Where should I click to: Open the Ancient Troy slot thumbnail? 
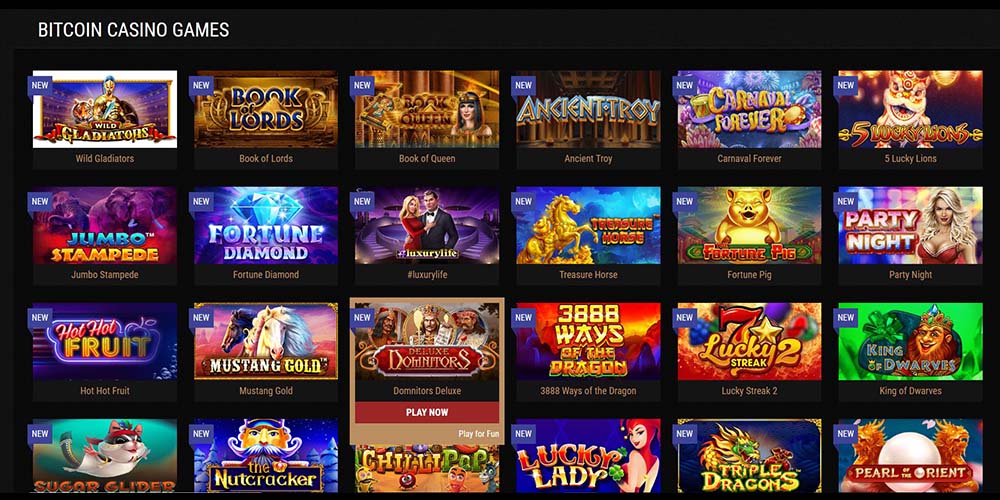pos(588,109)
